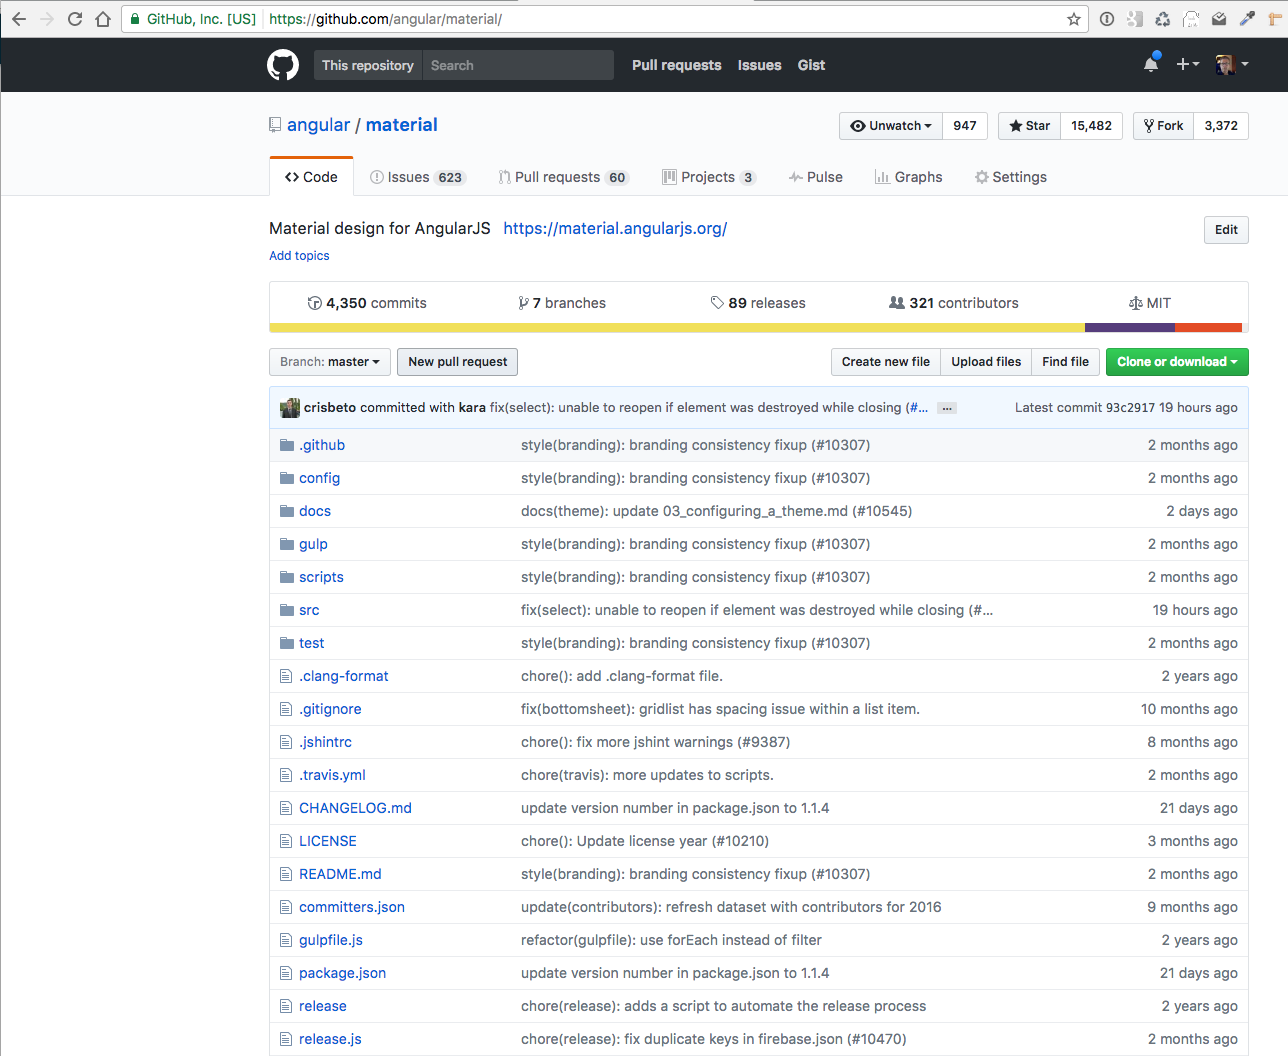Open latest commit hash 93c2917

[1128, 408]
